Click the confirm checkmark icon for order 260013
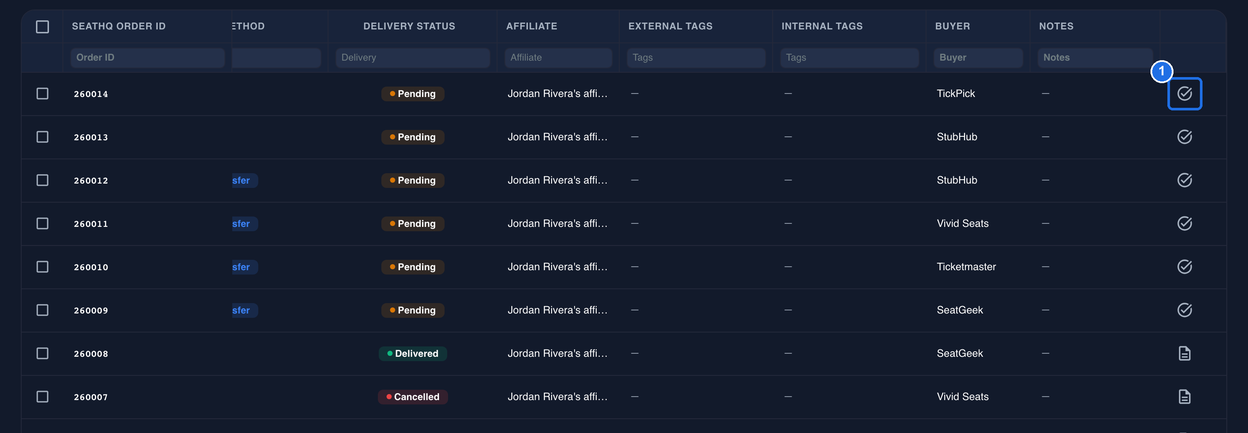This screenshot has height=433, width=1248. click(x=1185, y=137)
